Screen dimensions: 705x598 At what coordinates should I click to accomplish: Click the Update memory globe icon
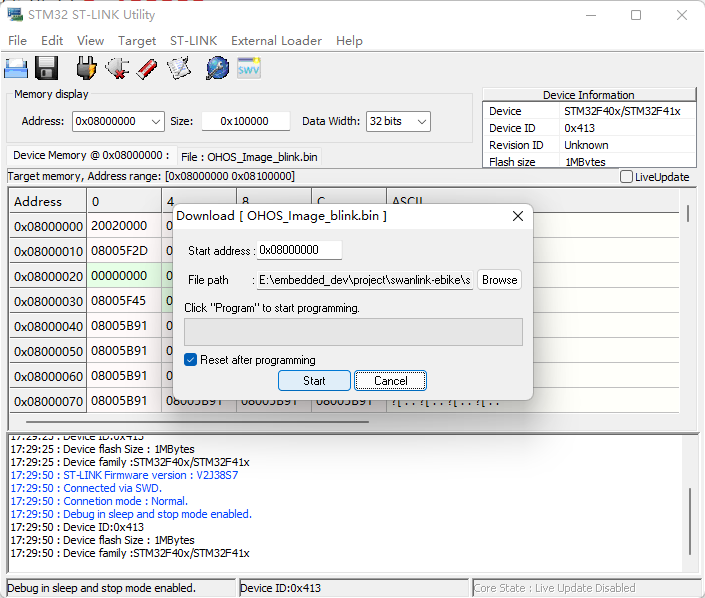point(218,68)
